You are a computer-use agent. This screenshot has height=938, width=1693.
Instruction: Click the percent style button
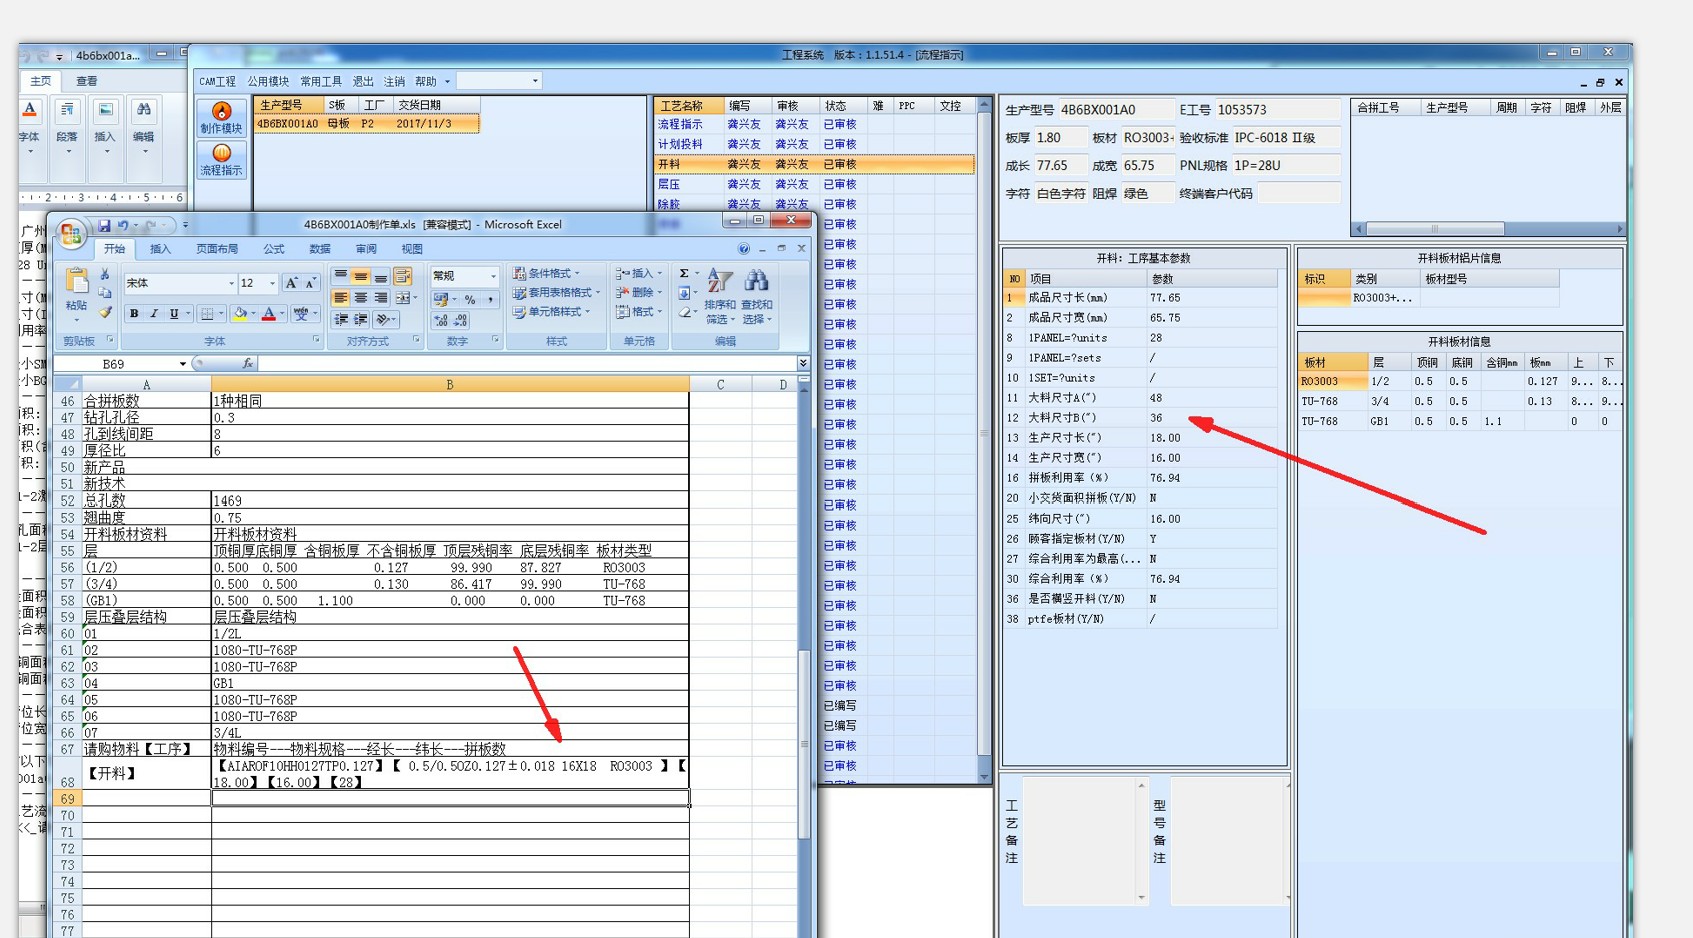(470, 299)
